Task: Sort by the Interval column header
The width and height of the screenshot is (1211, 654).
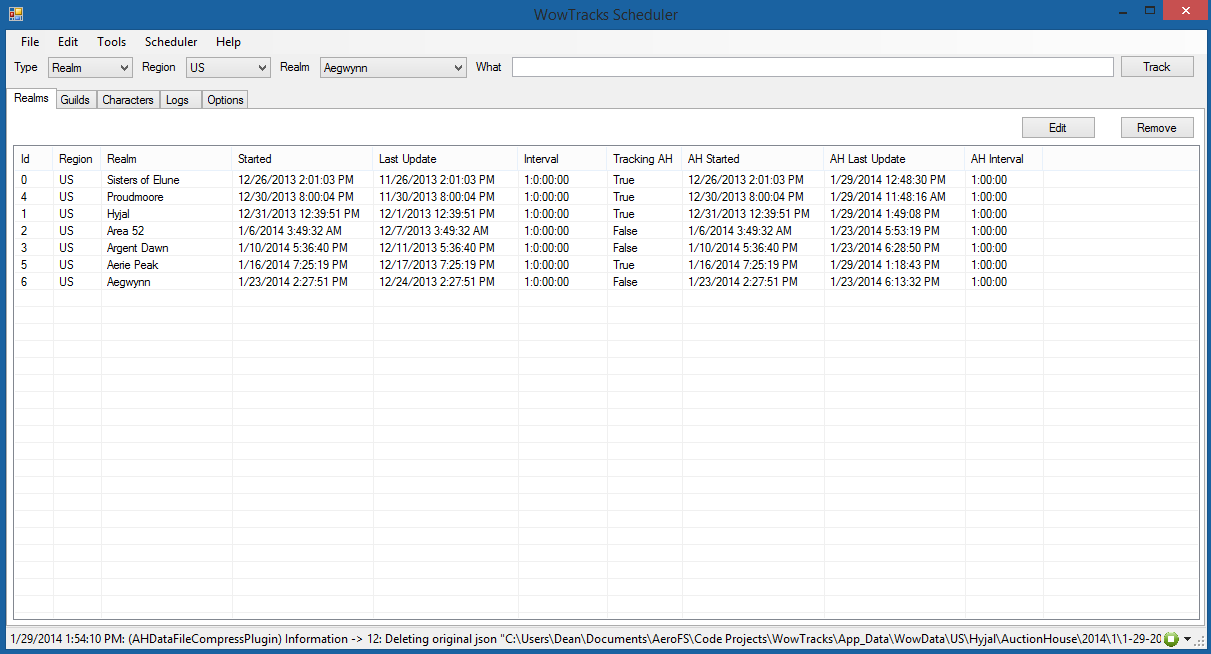Action: [x=563, y=159]
